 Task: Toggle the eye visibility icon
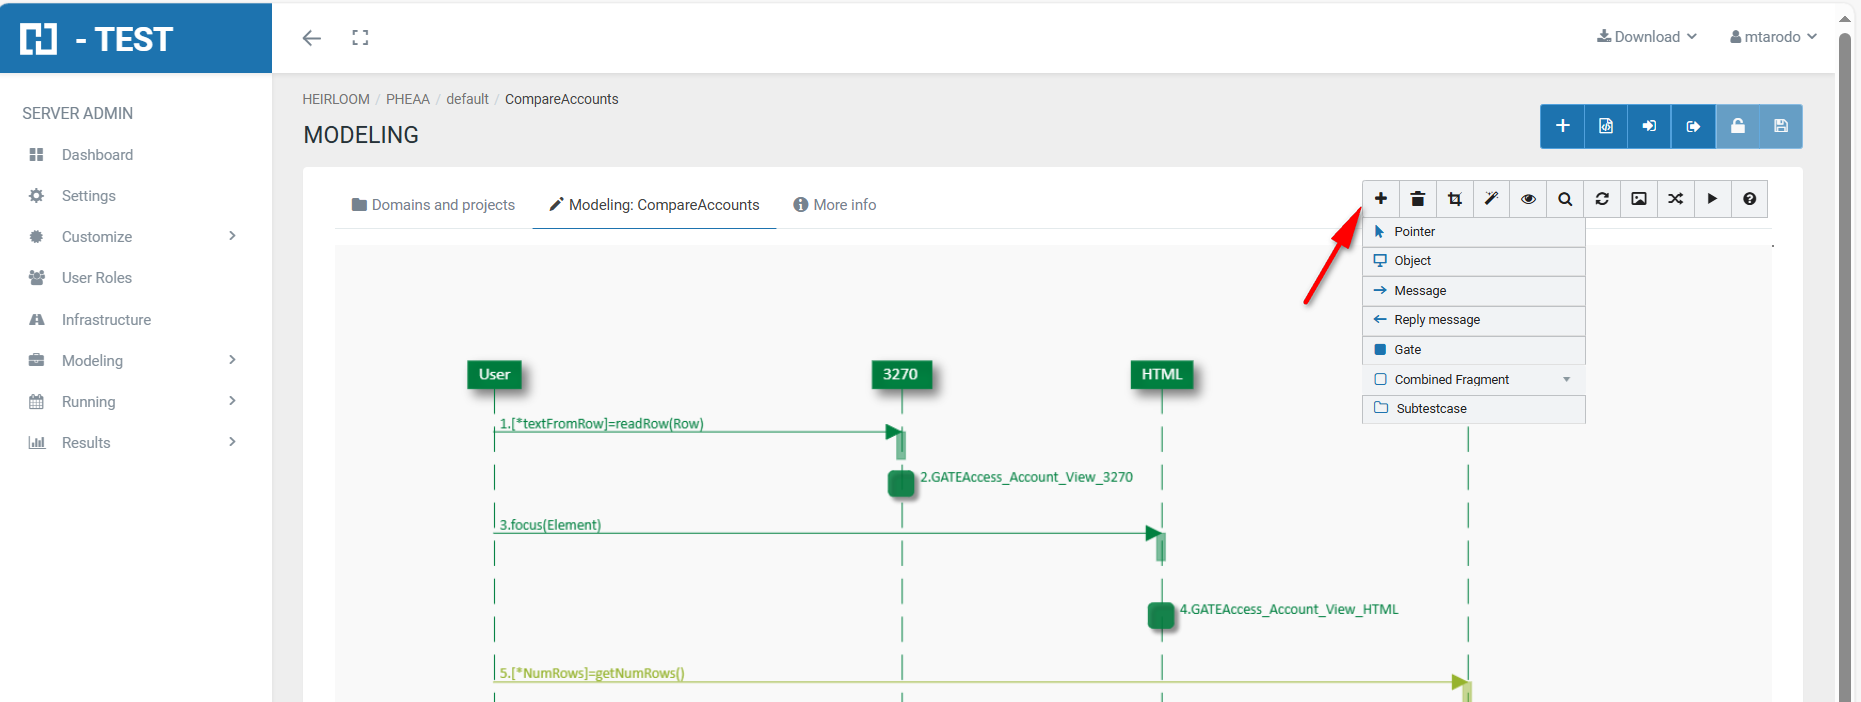[1528, 199]
